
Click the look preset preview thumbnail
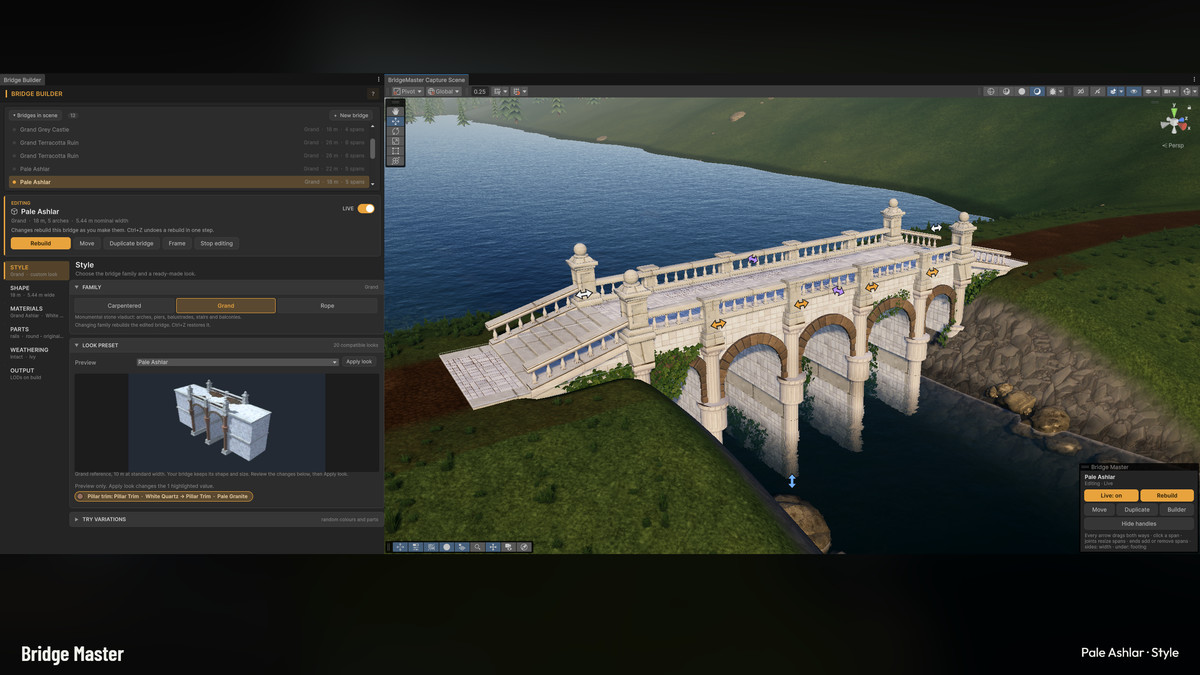[x=226, y=423]
